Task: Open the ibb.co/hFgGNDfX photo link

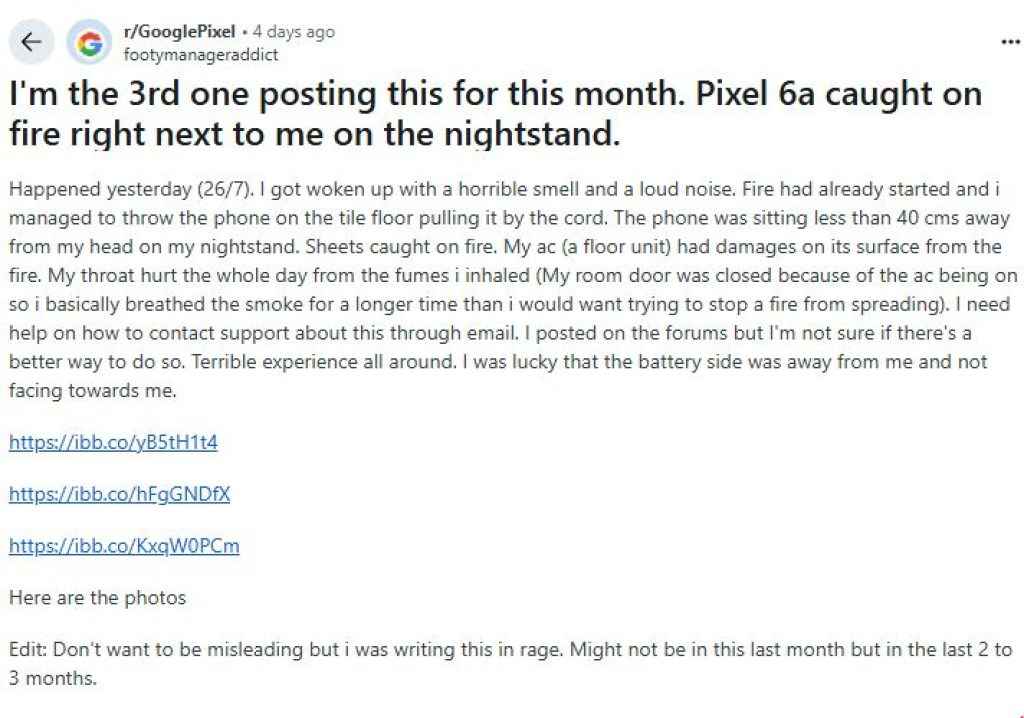Action: [x=119, y=494]
